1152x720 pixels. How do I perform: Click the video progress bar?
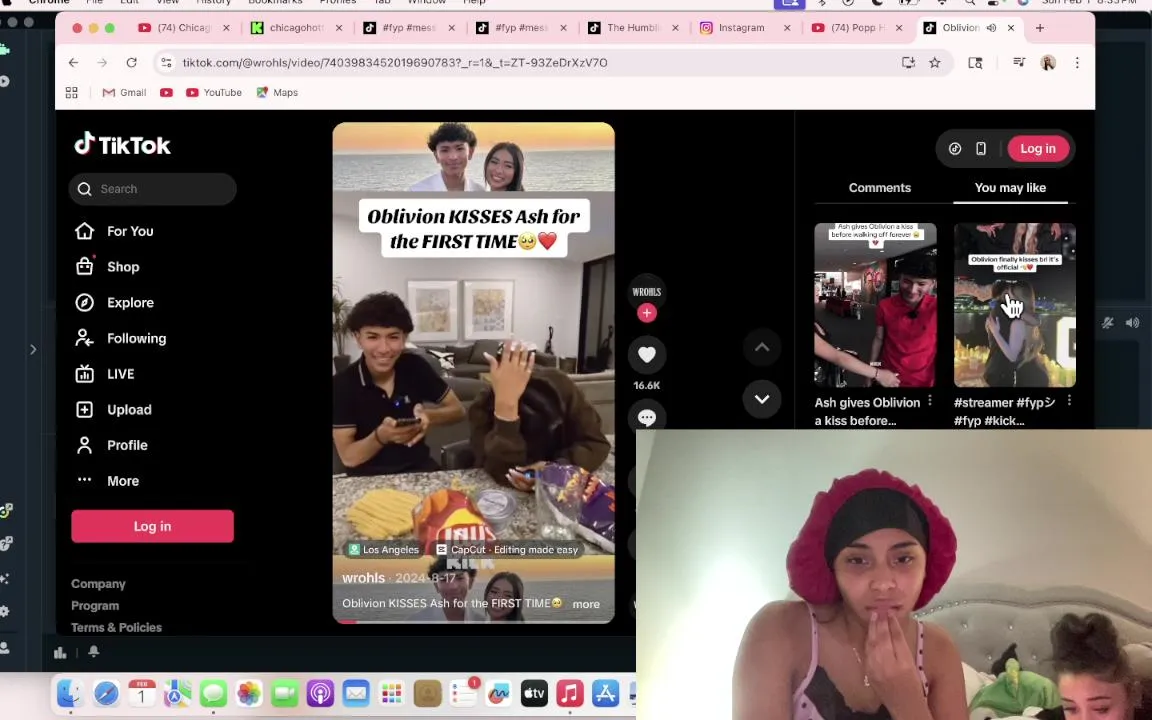click(x=473, y=622)
